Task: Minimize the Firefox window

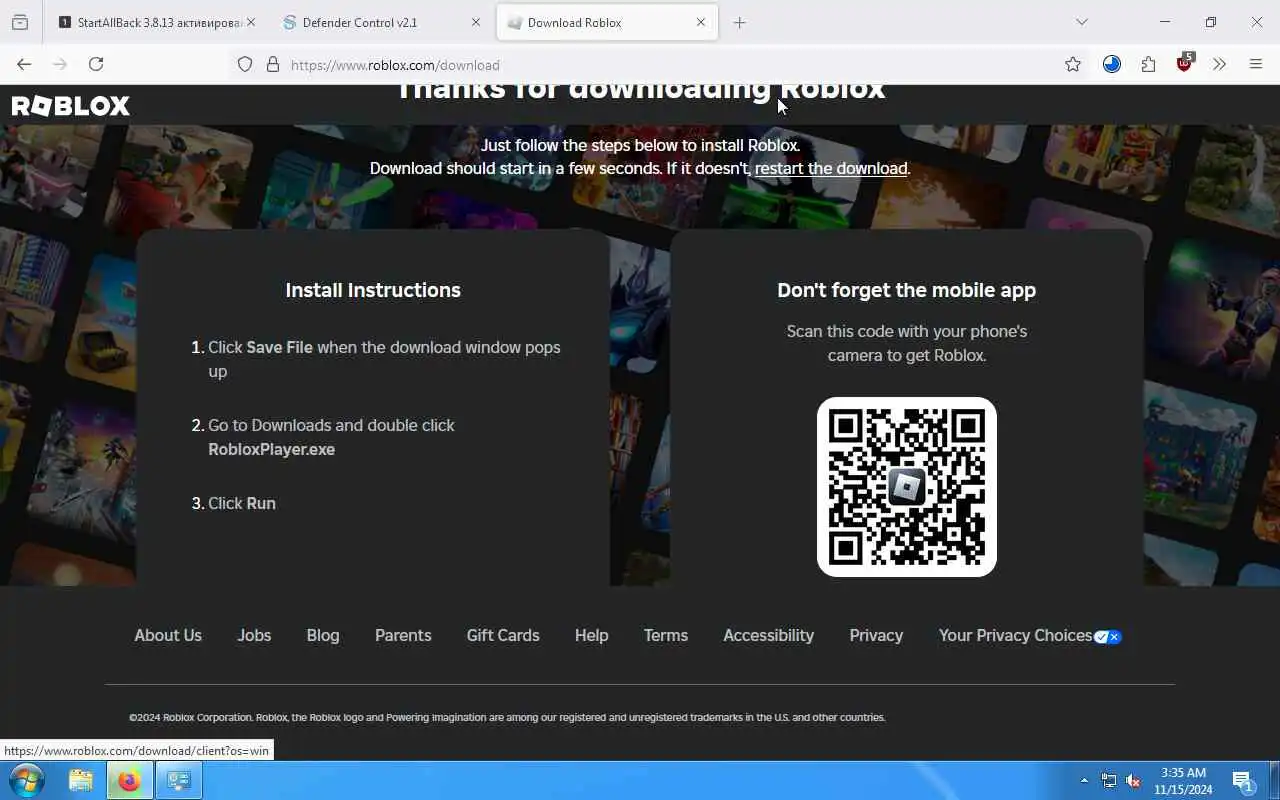Action: (x=1165, y=22)
